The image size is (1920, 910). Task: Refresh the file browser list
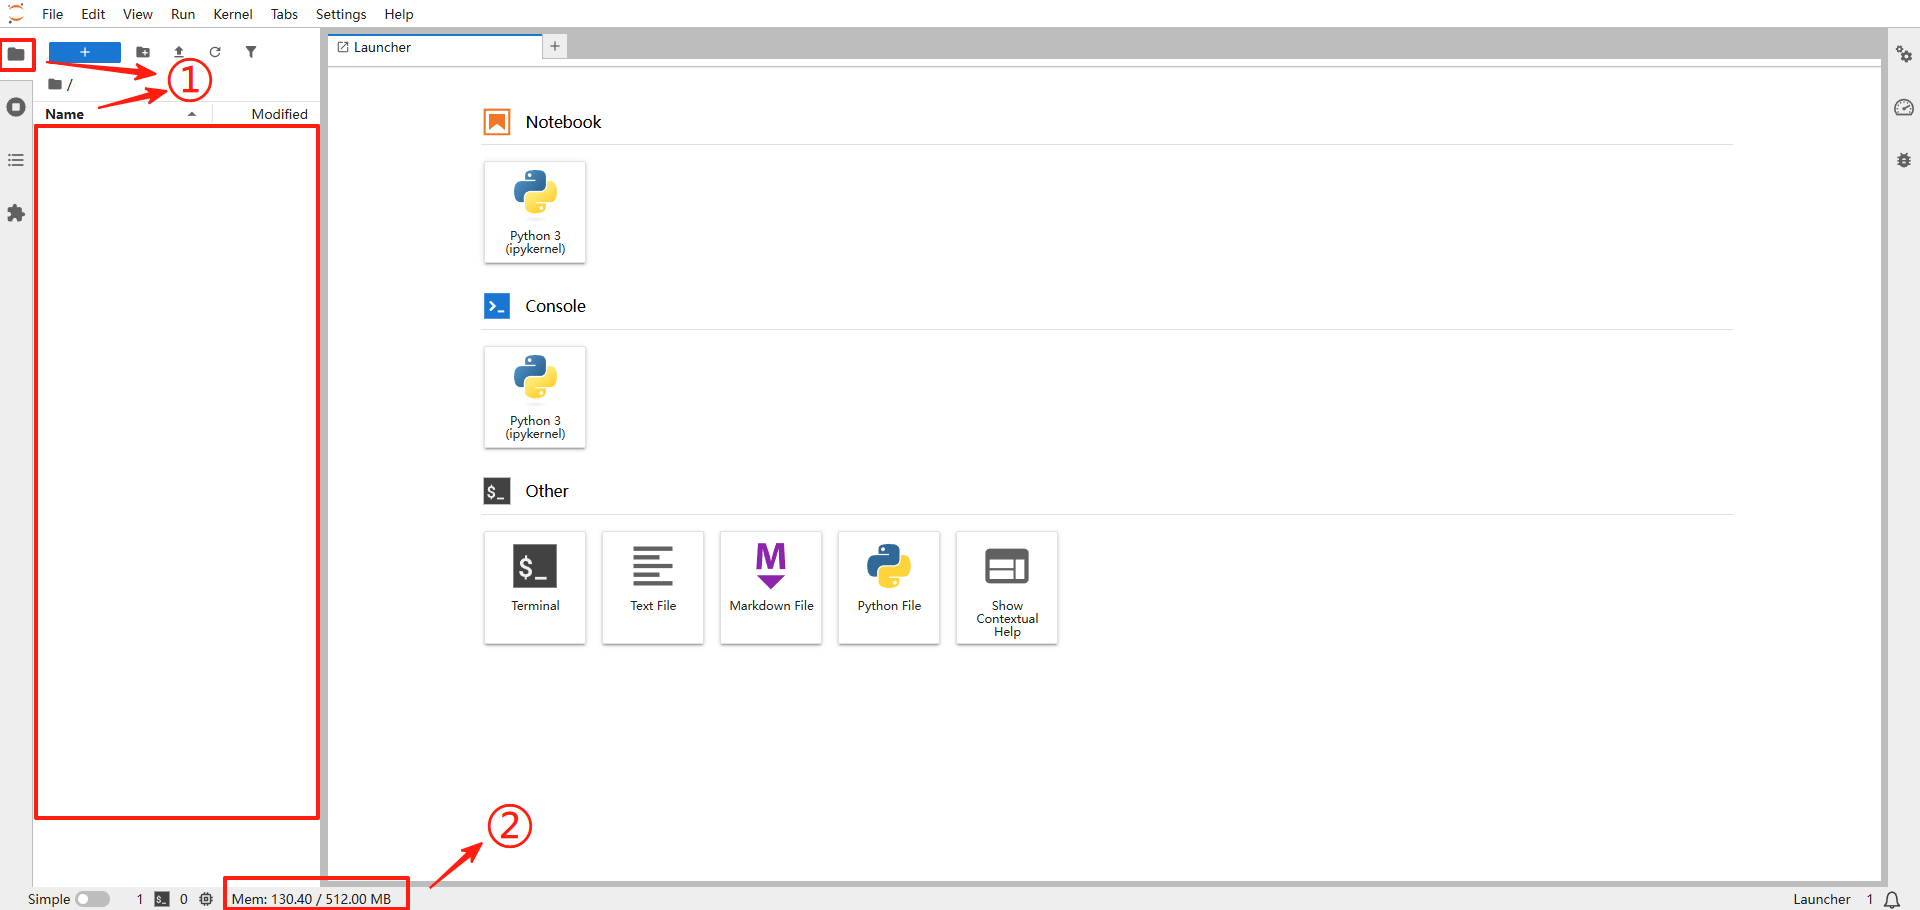[x=215, y=52]
